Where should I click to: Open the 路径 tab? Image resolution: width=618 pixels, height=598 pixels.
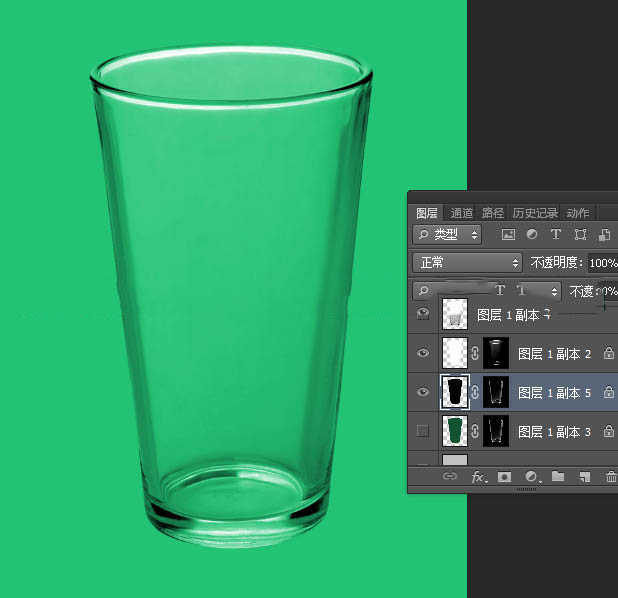pyautogui.click(x=493, y=213)
